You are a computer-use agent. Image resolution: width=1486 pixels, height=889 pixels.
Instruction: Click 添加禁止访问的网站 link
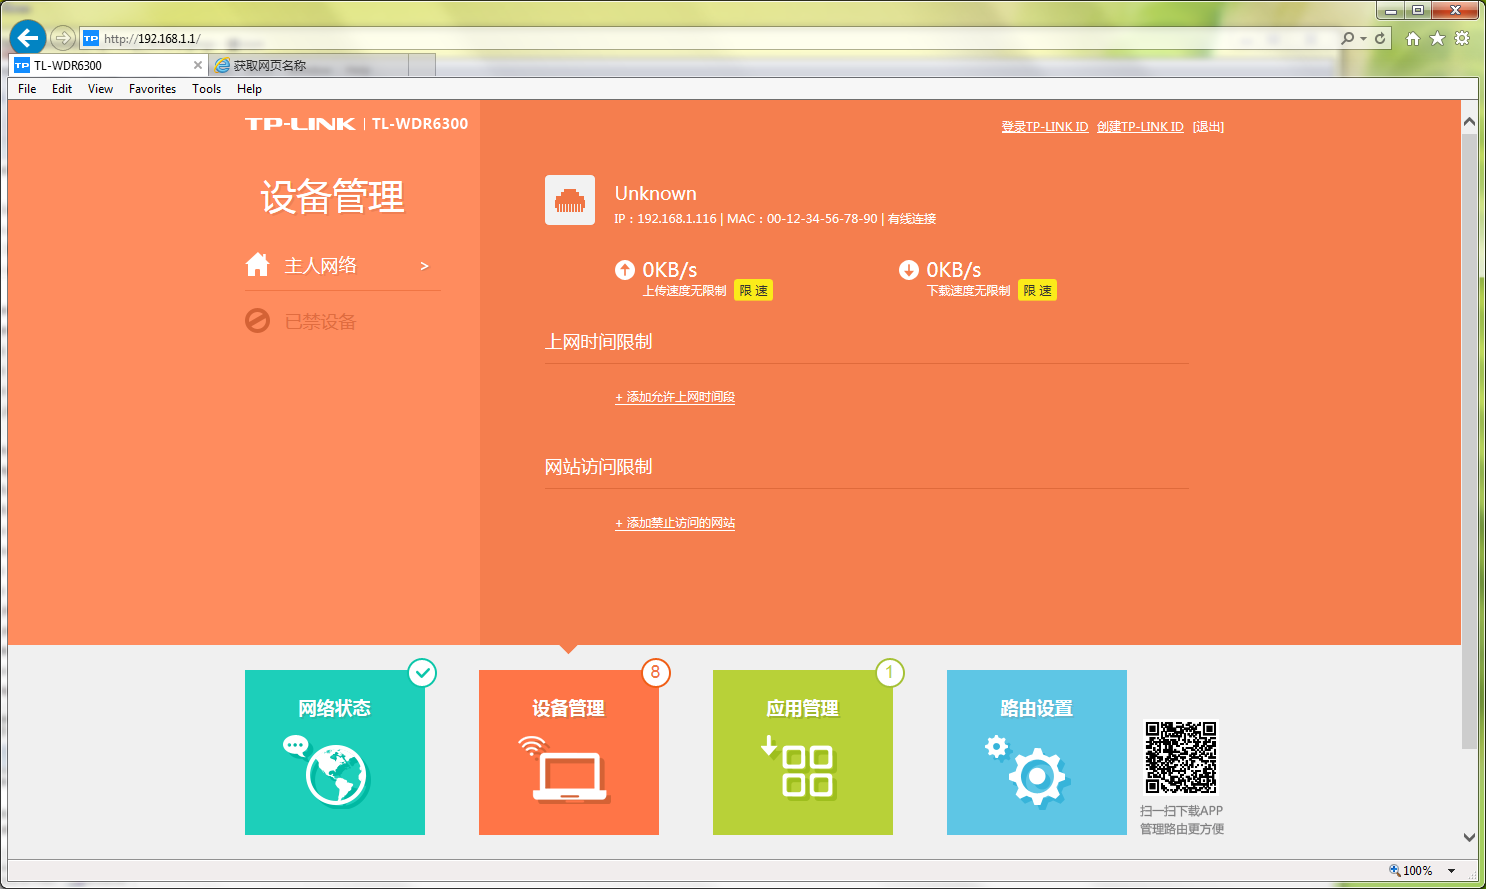coord(675,523)
